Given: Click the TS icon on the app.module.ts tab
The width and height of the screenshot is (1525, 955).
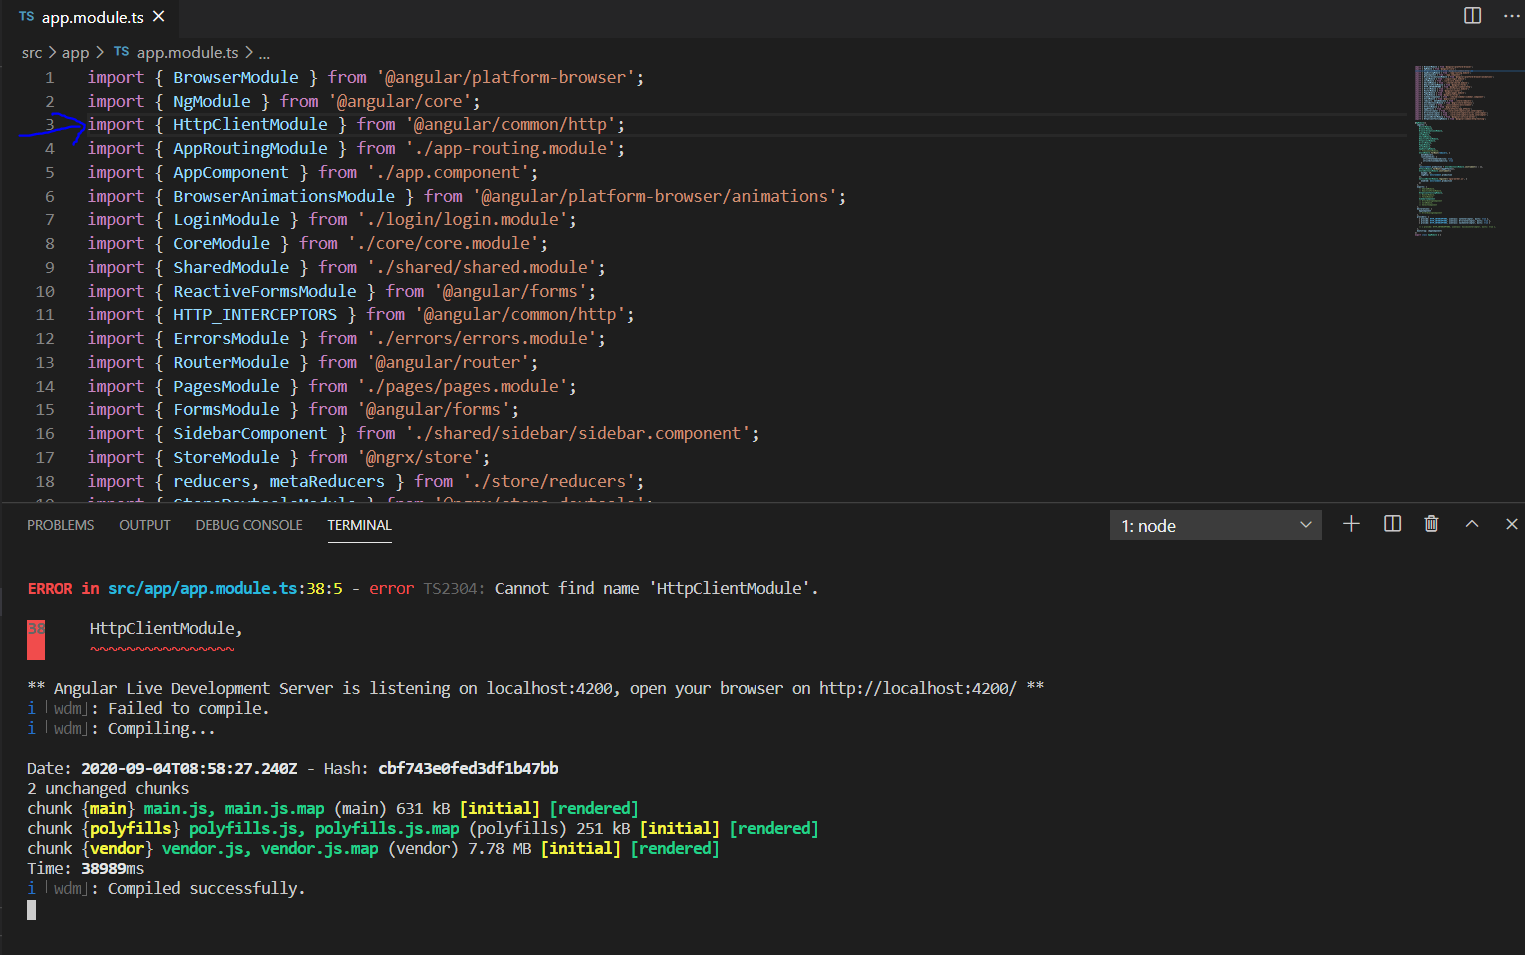Looking at the screenshot, I should [x=27, y=16].
